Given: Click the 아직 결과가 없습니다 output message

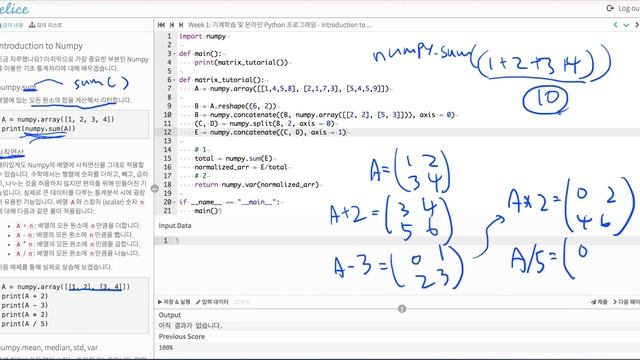Looking at the screenshot, I should (190, 326).
